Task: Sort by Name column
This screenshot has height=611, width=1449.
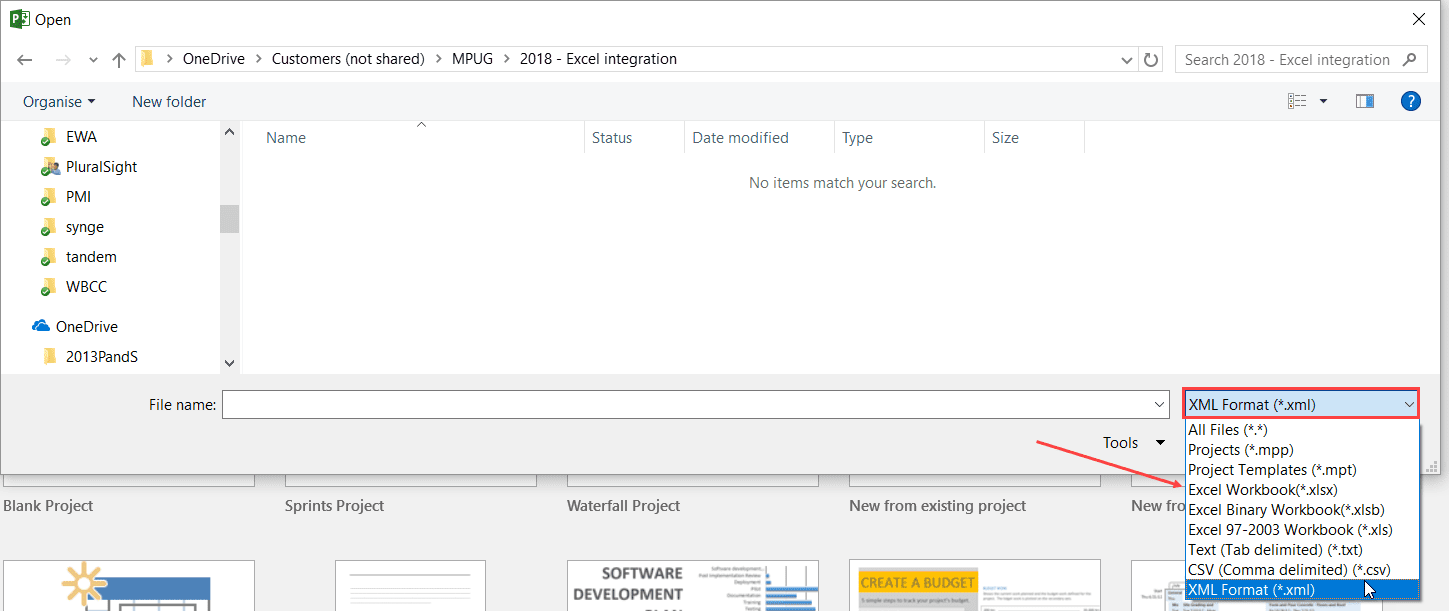Action: point(286,138)
